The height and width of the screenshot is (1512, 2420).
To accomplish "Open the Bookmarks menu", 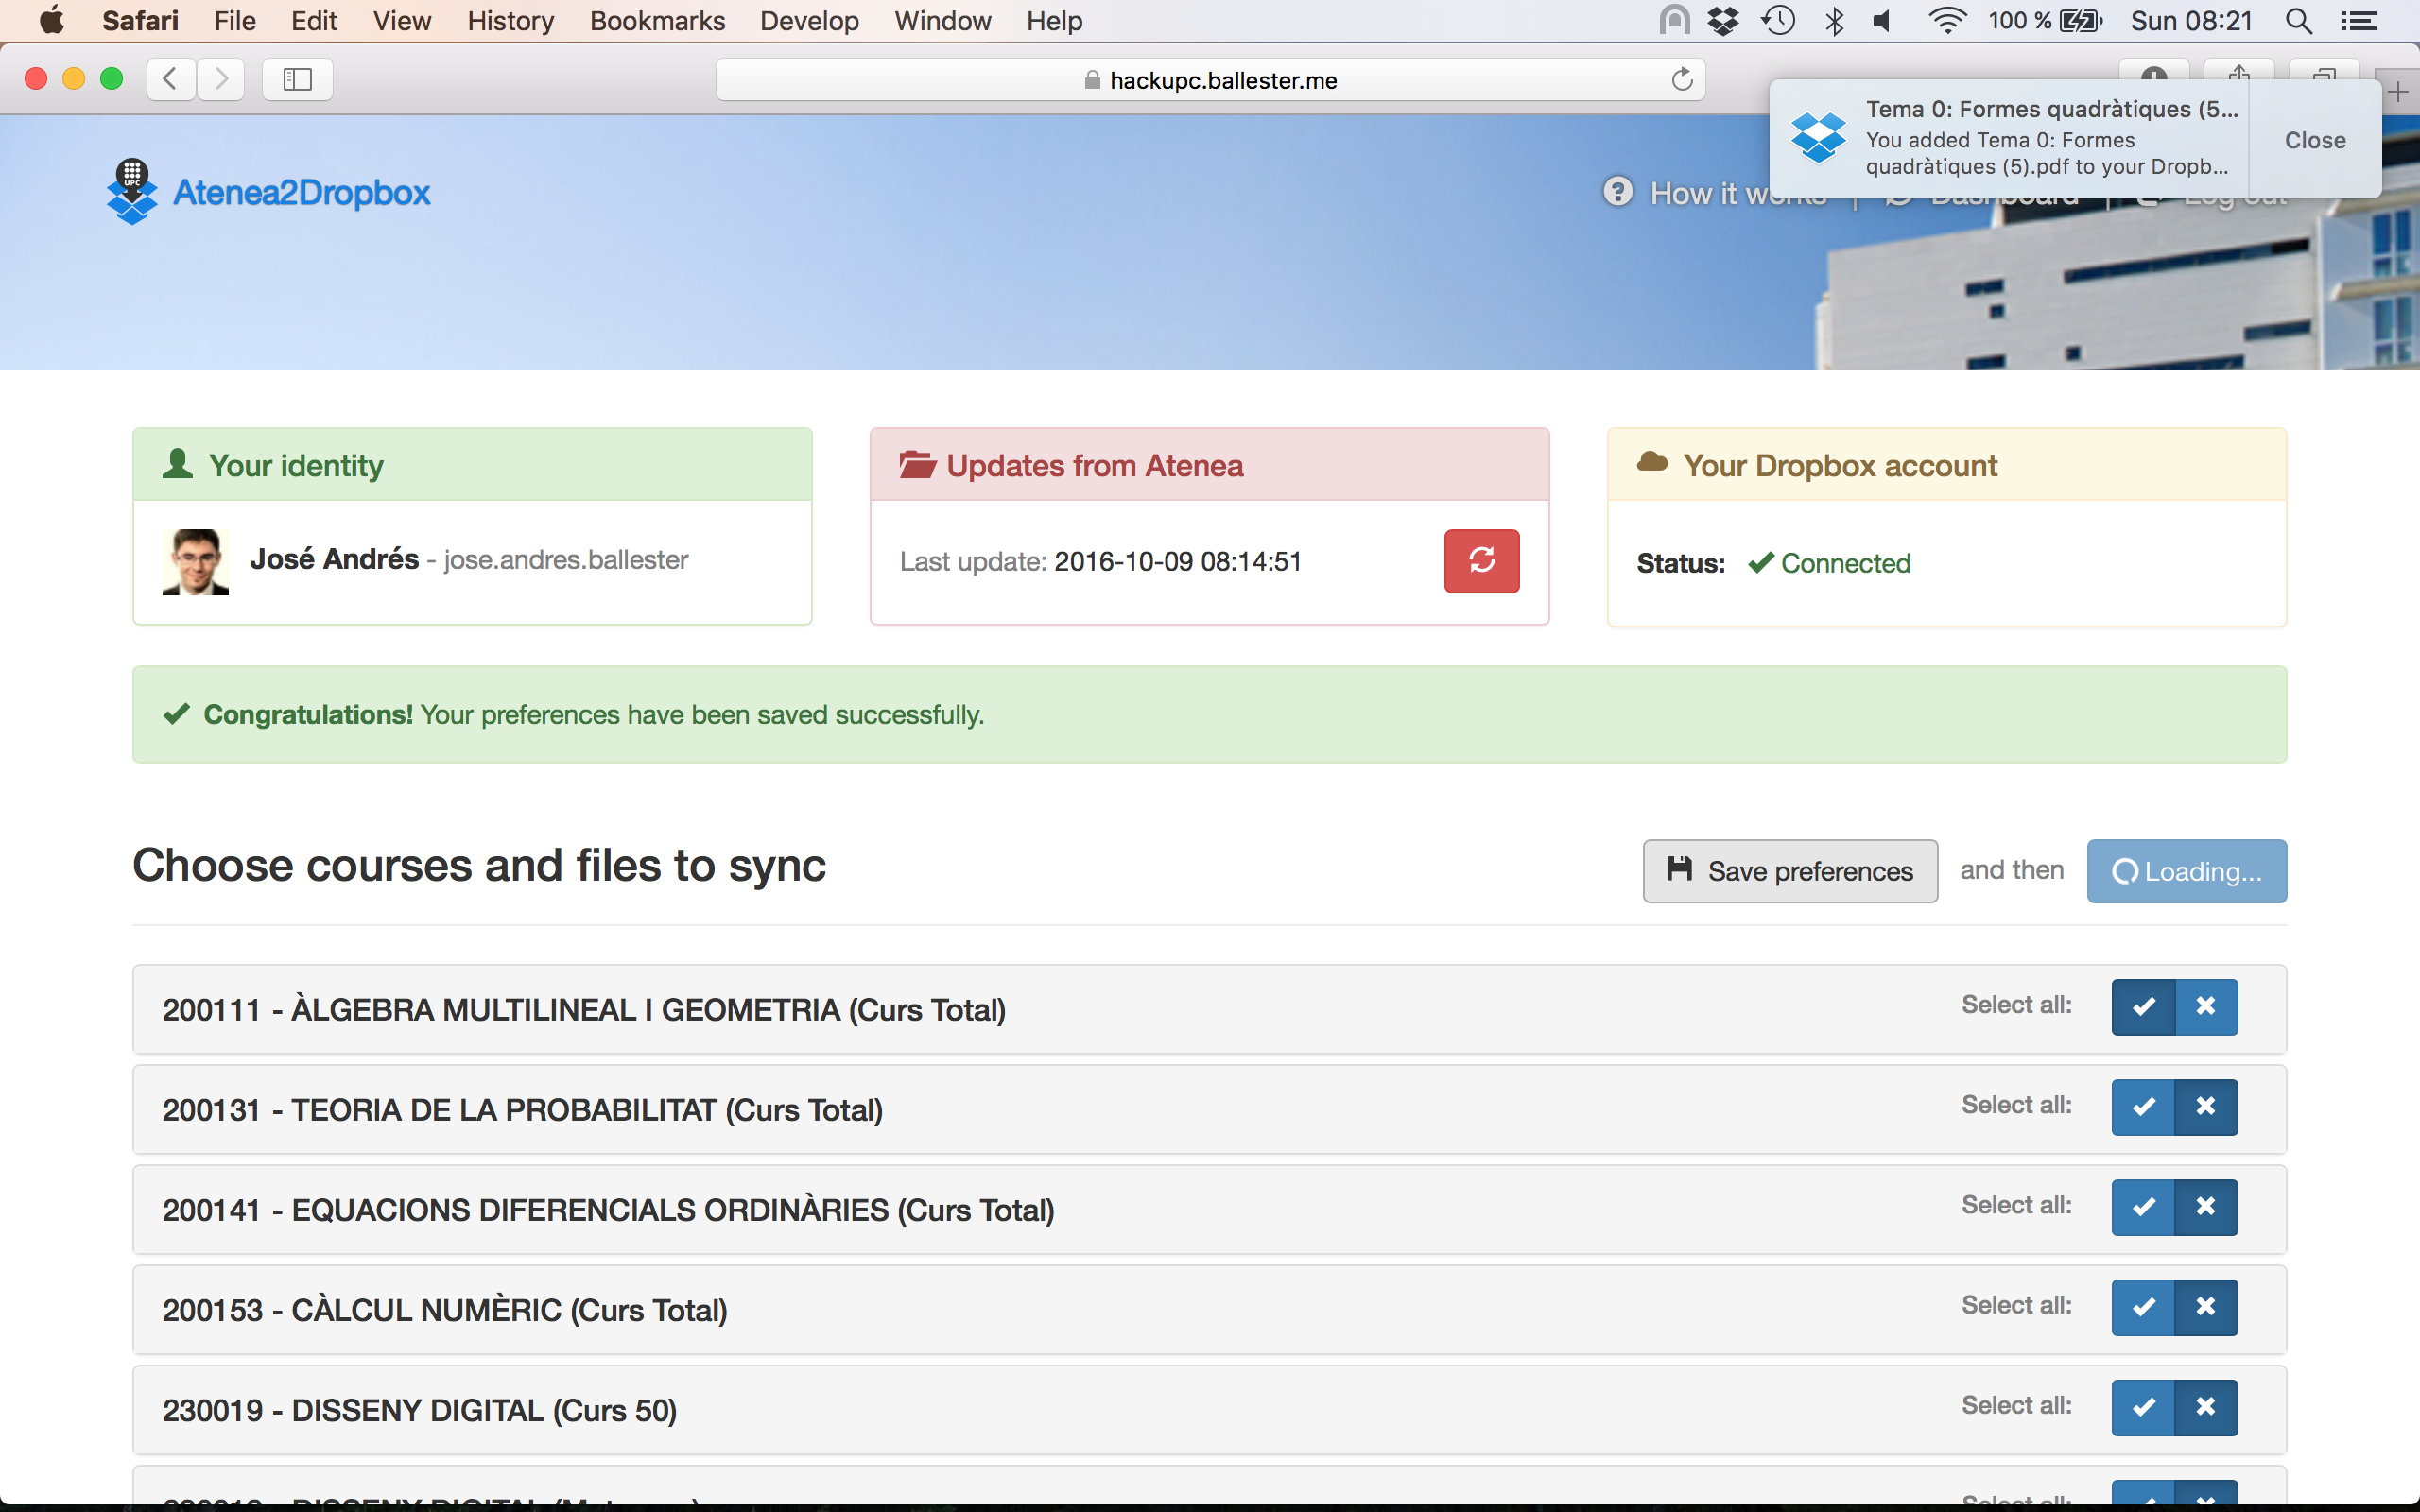I will coord(657,21).
